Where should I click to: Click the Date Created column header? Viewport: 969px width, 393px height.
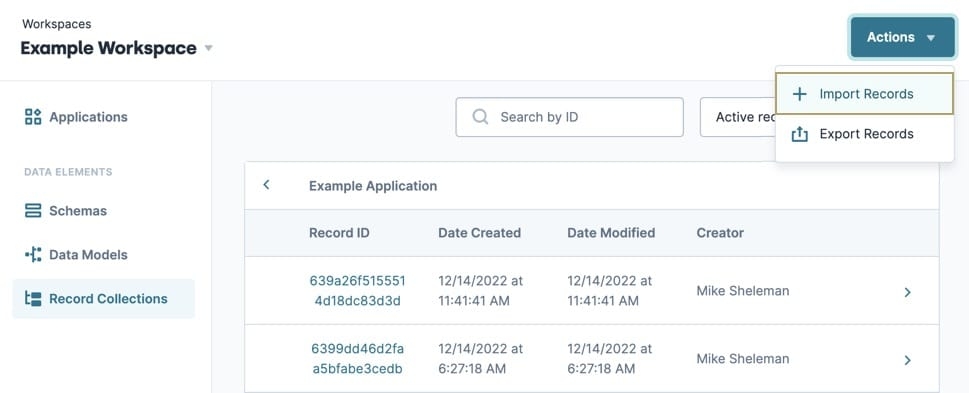pos(480,233)
